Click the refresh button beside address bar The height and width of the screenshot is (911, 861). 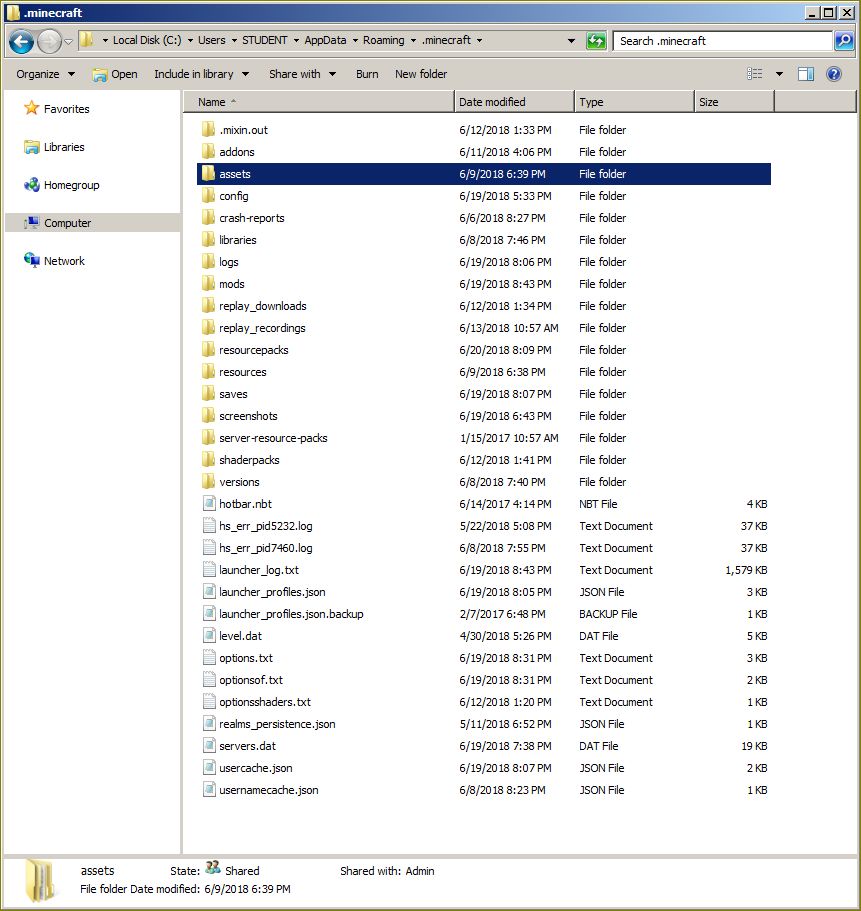click(596, 41)
